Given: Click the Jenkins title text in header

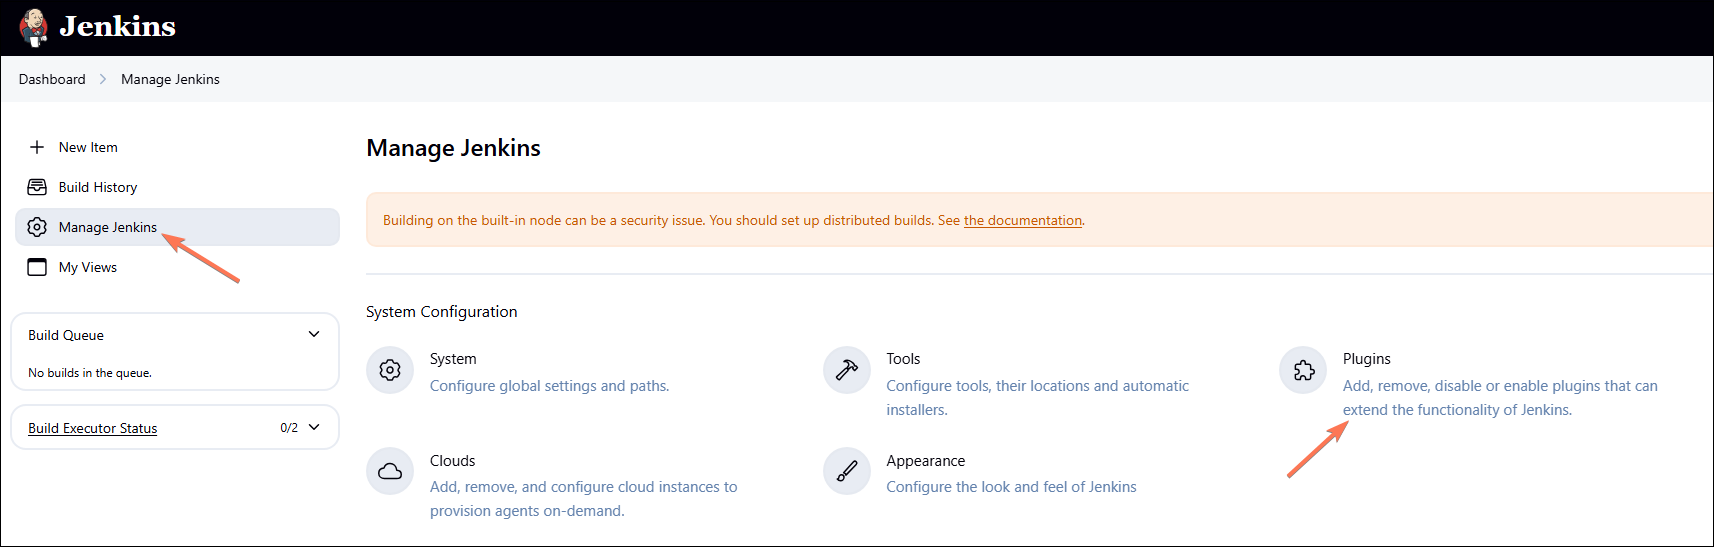Looking at the screenshot, I should tap(117, 26).
